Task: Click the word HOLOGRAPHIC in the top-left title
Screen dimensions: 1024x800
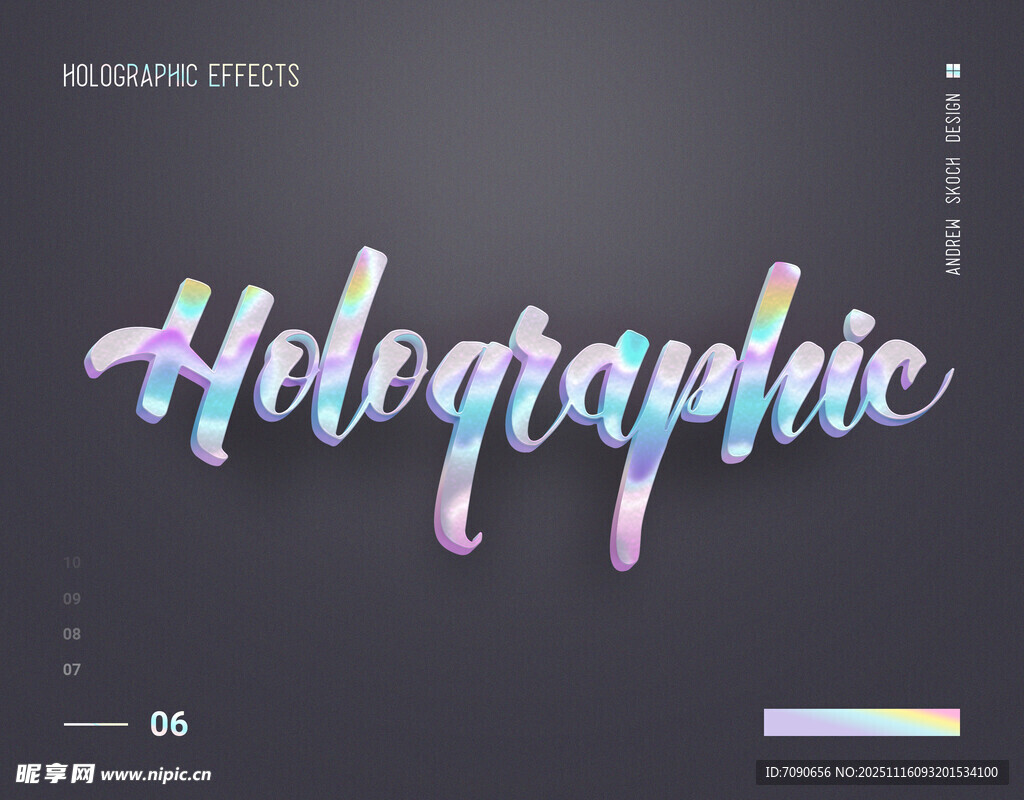Action: pos(130,76)
